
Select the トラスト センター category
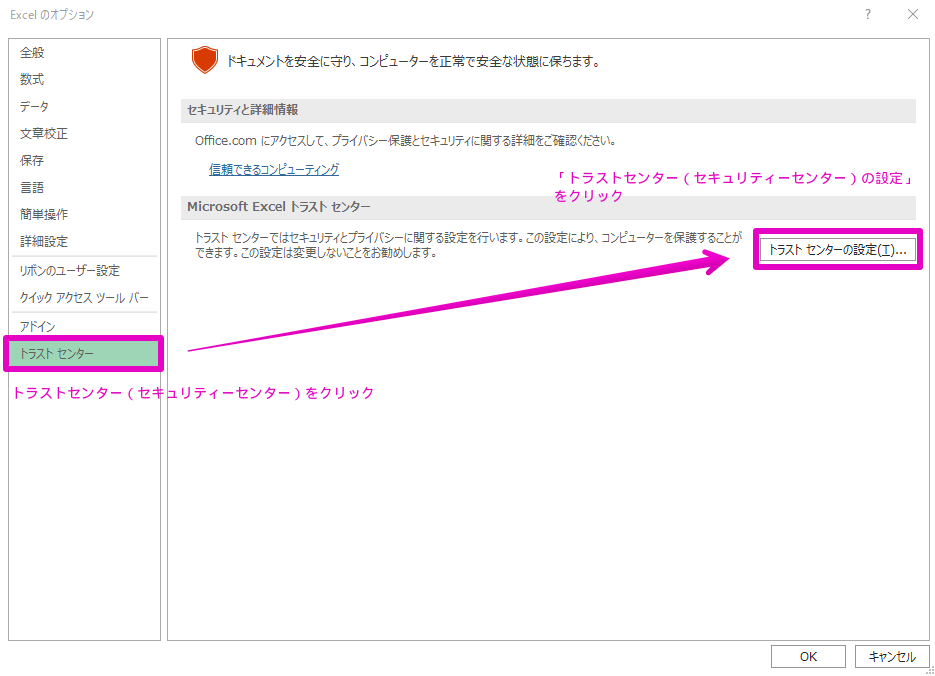click(84, 353)
